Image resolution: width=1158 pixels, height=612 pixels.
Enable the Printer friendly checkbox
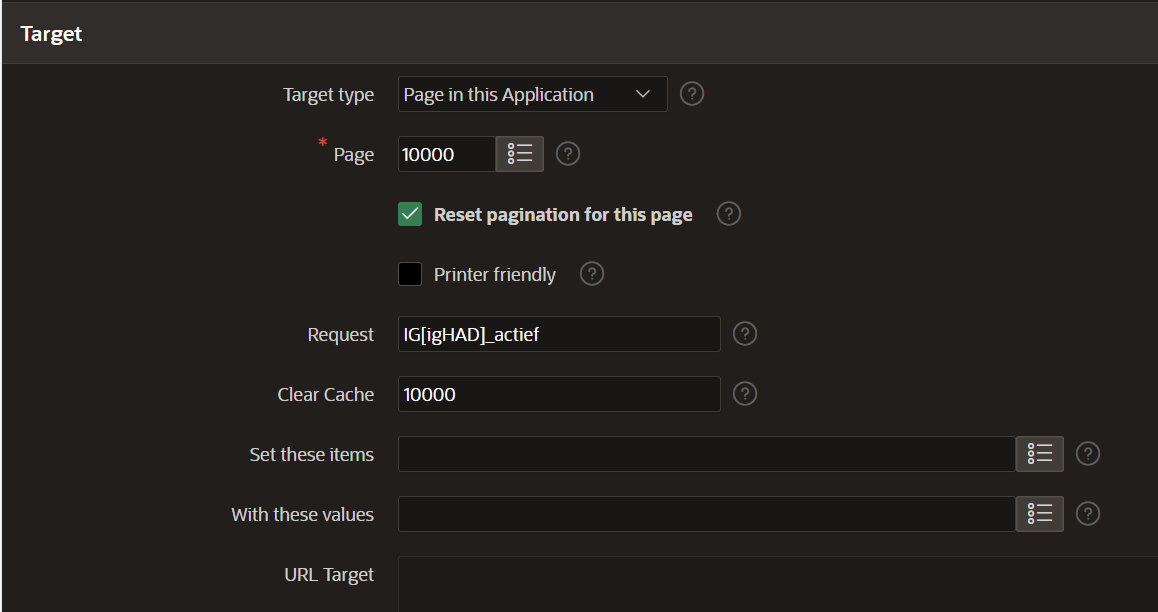click(x=409, y=273)
